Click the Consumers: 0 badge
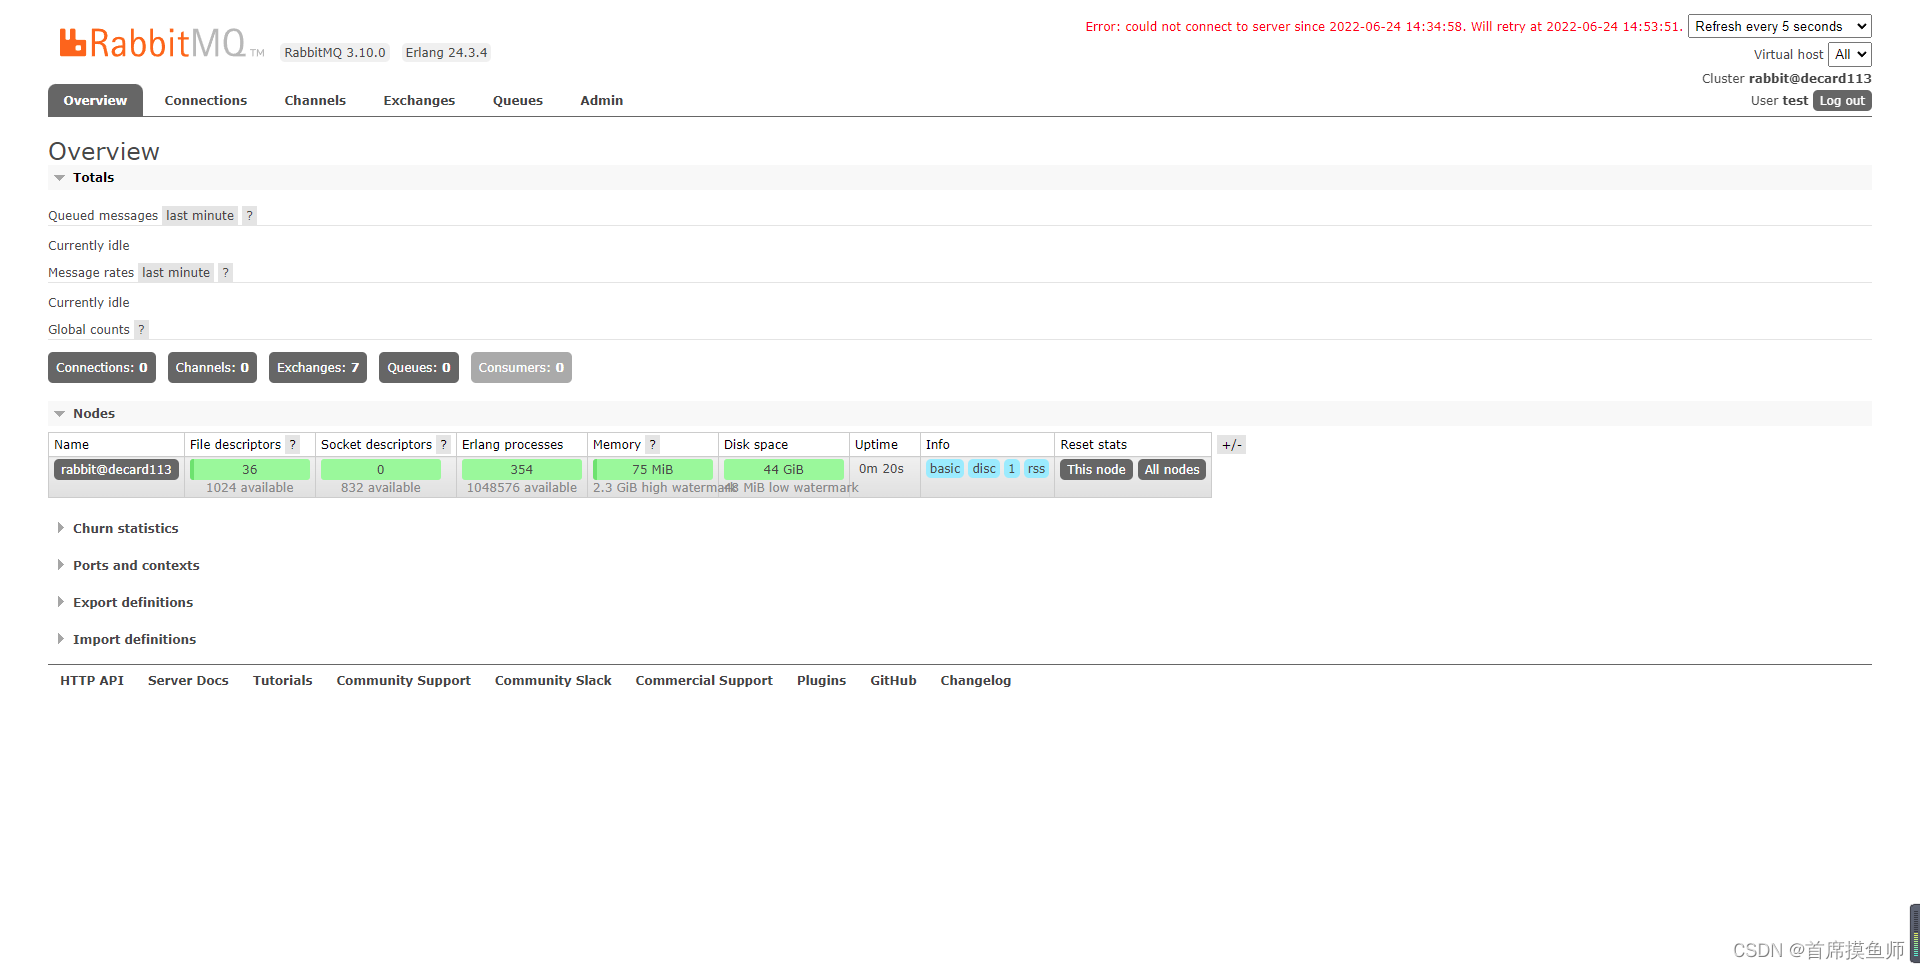The image size is (1920, 969). (521, 368)
